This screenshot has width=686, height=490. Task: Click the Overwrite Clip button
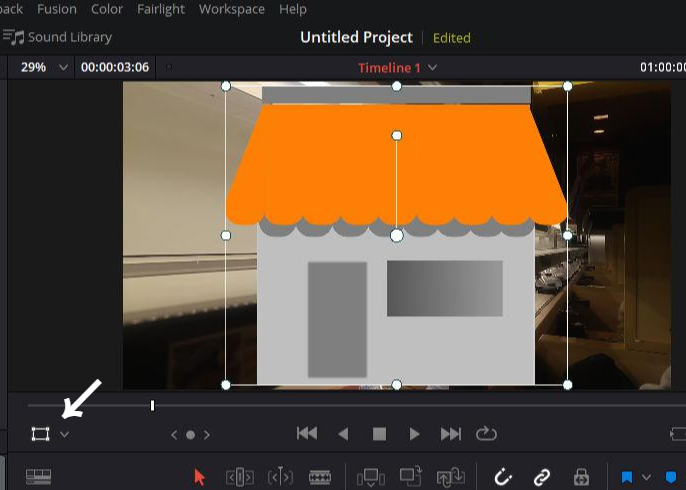pyautogui.click(x=410, y=476)
